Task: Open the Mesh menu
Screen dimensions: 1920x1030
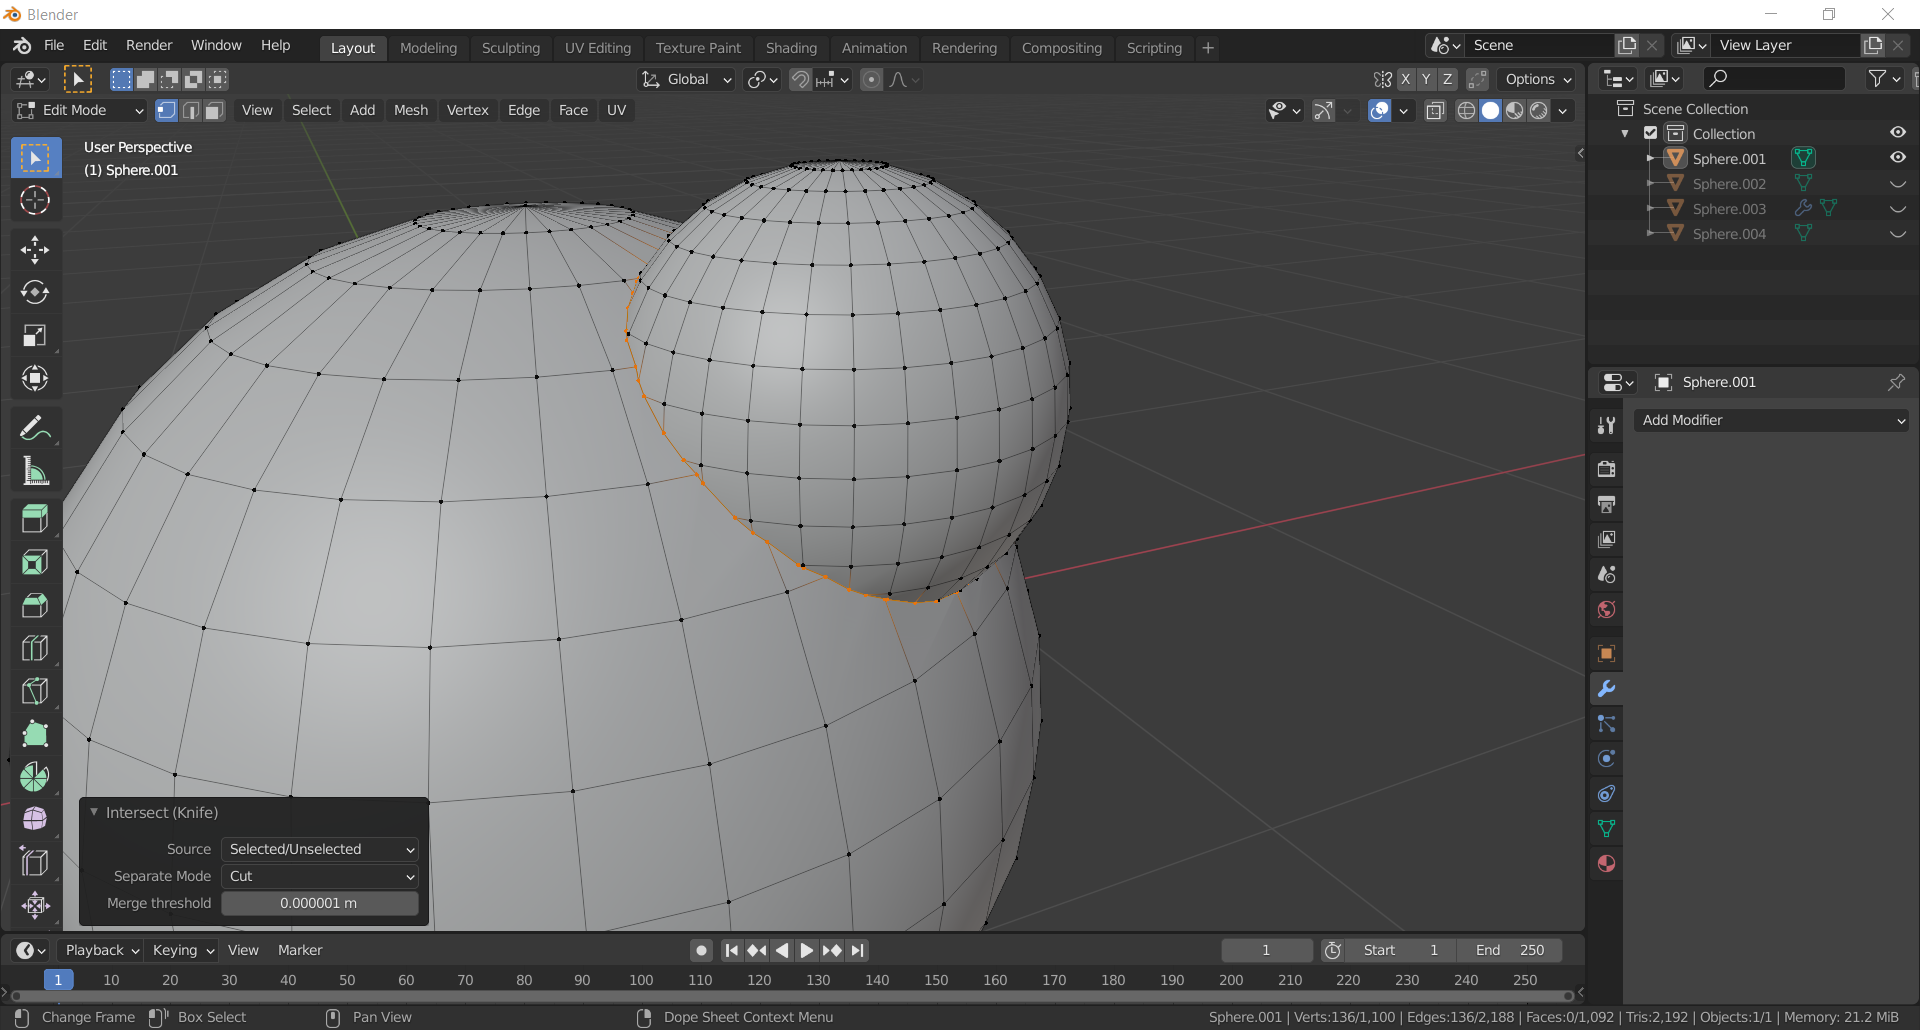Action: (x=411, y=110)
